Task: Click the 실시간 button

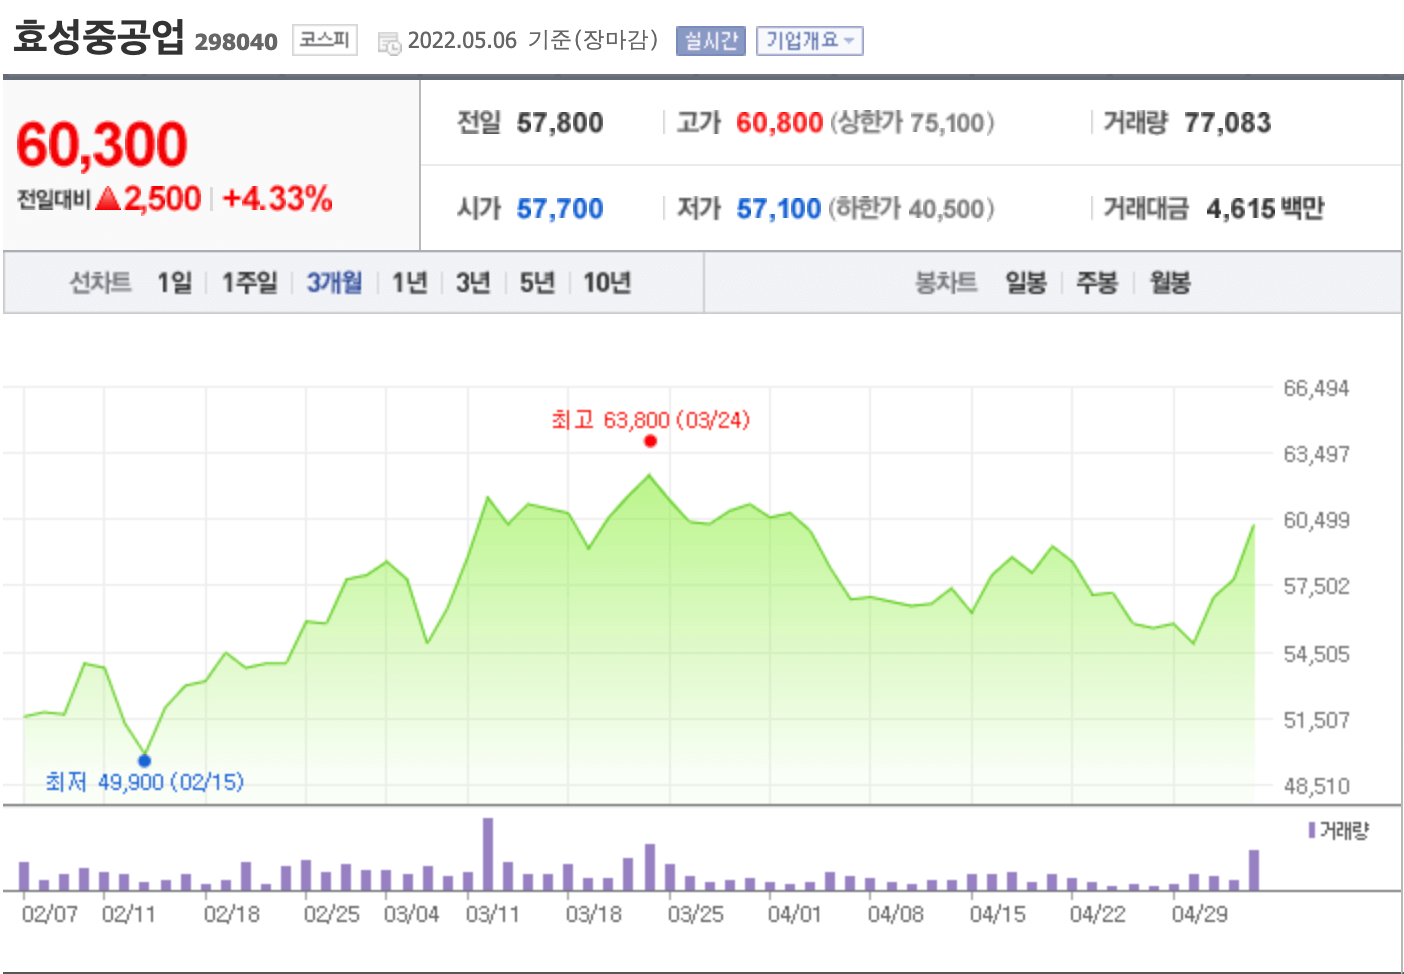Action: pos(710,41)
